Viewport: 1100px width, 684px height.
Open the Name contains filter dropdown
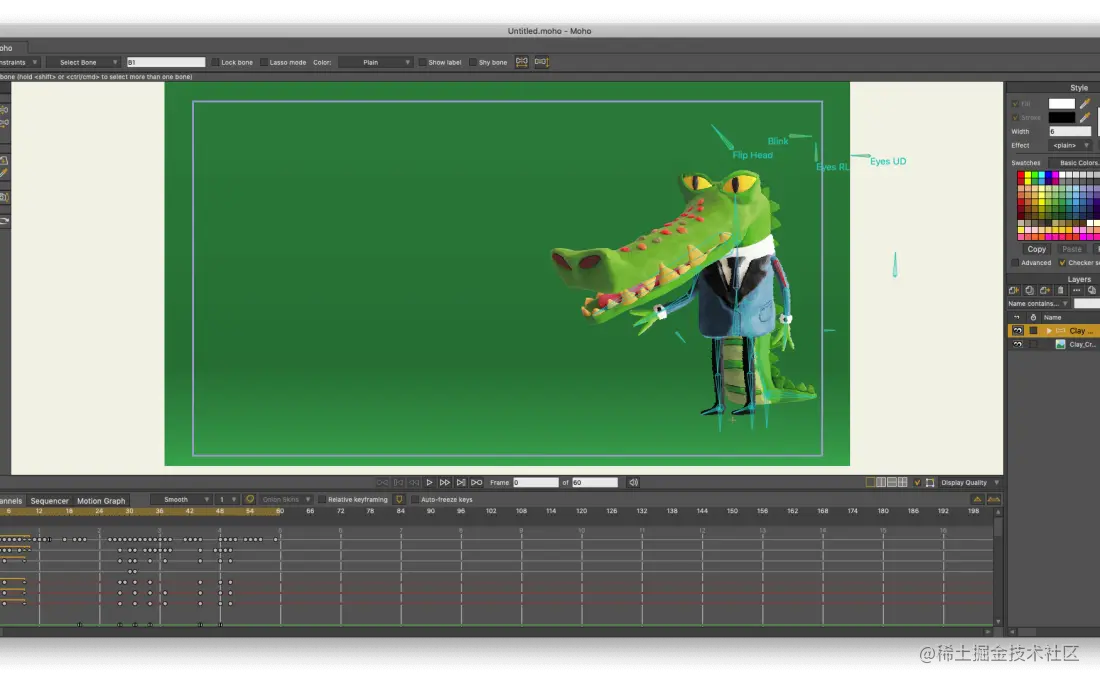pyautogui.click(x=1038, y=304)
